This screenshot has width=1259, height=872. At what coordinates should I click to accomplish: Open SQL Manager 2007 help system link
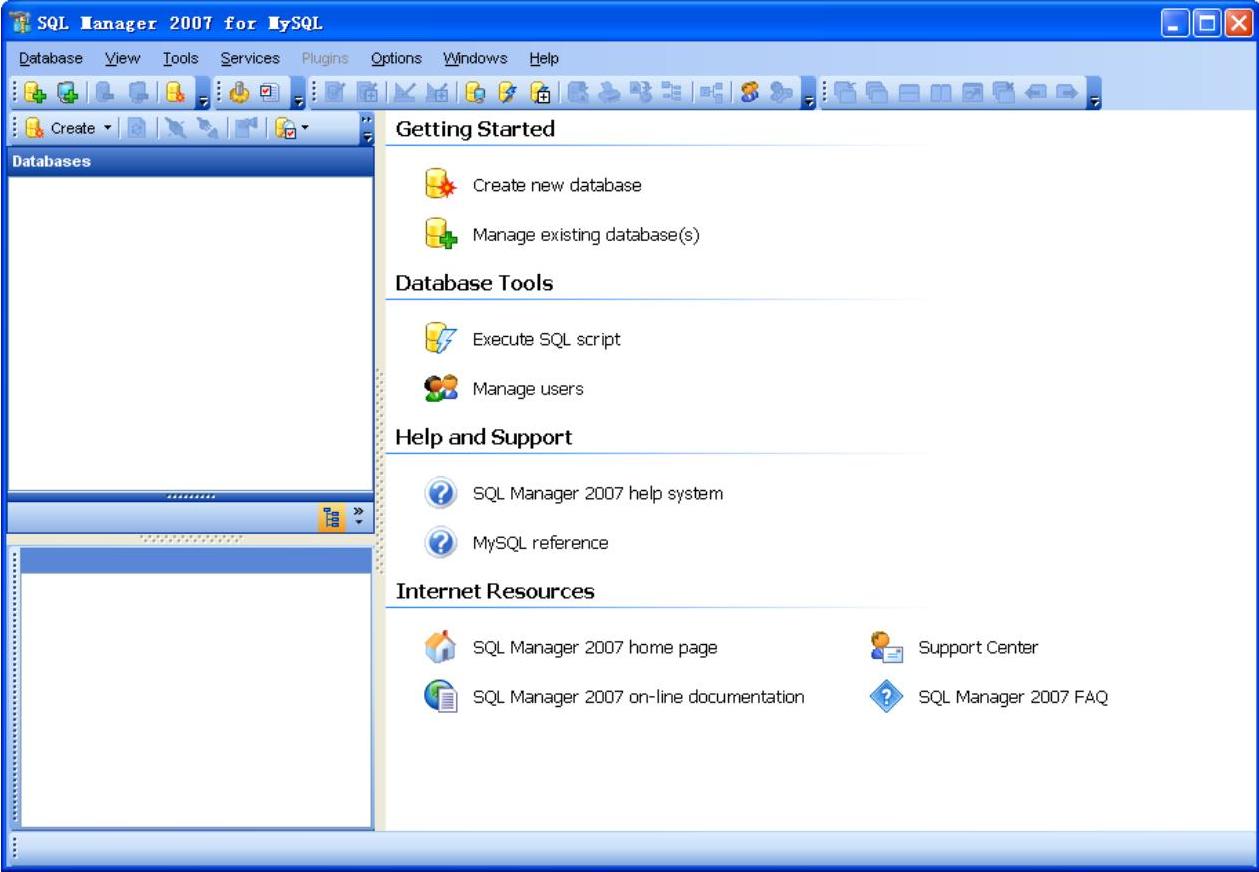[x=597, y=493]
